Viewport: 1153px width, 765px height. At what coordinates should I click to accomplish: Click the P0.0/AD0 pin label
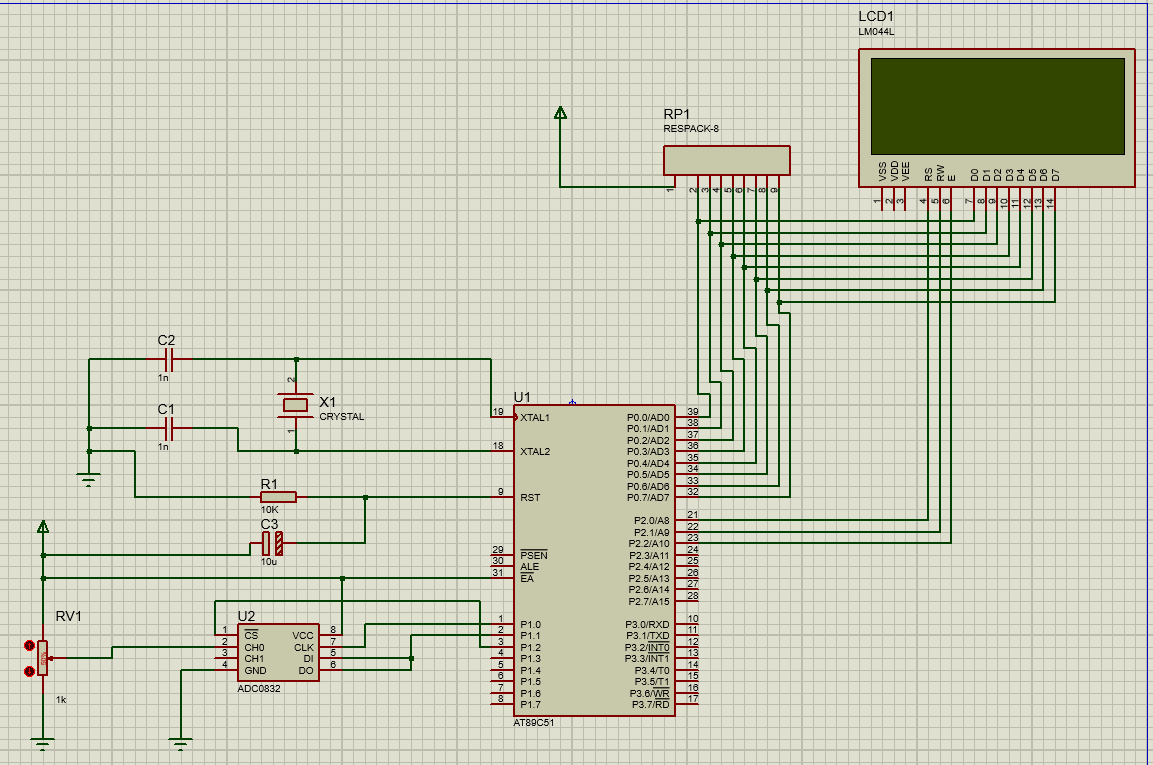click(x=648, y=418)
